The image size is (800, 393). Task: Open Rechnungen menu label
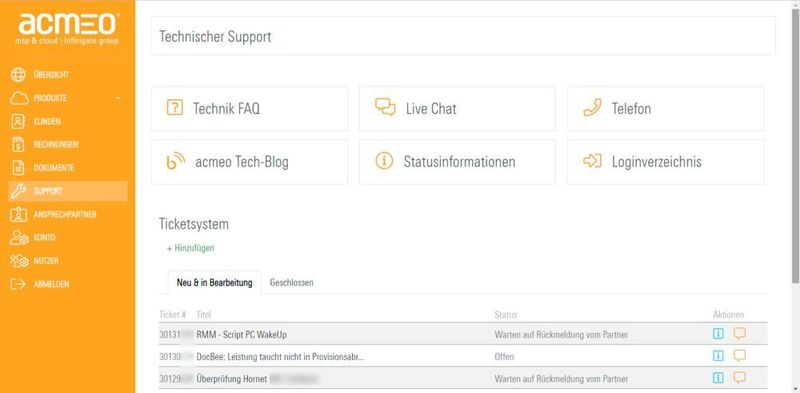tap(56, 144)
